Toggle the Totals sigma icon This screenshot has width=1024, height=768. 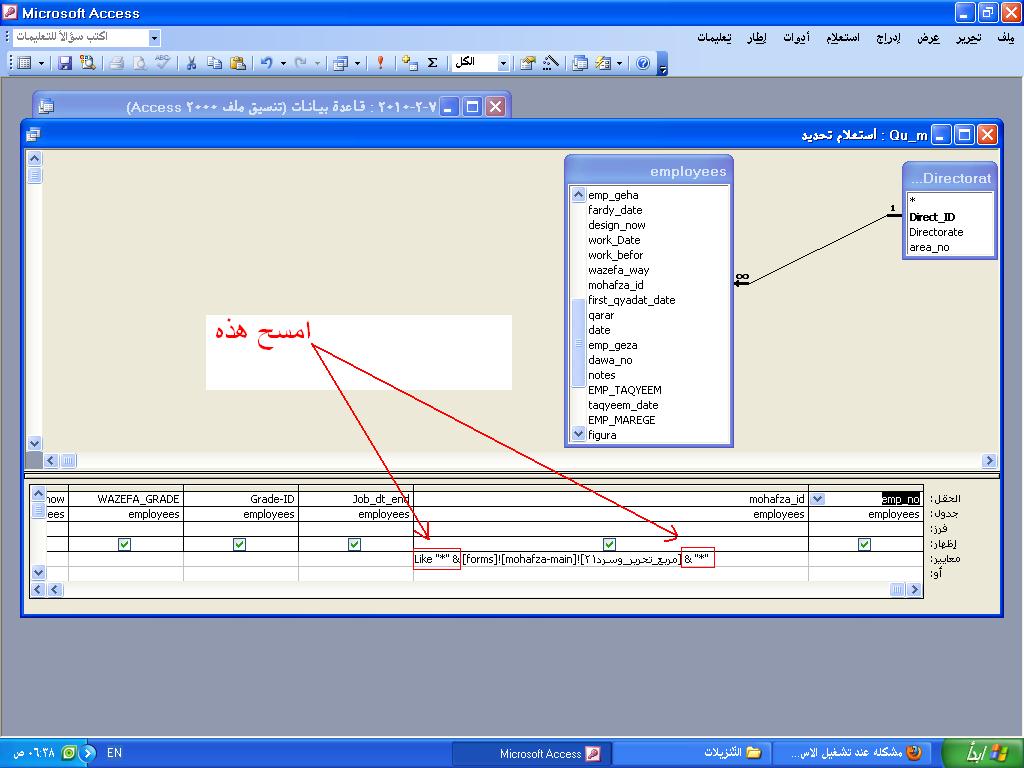click(x=432, y=63)
